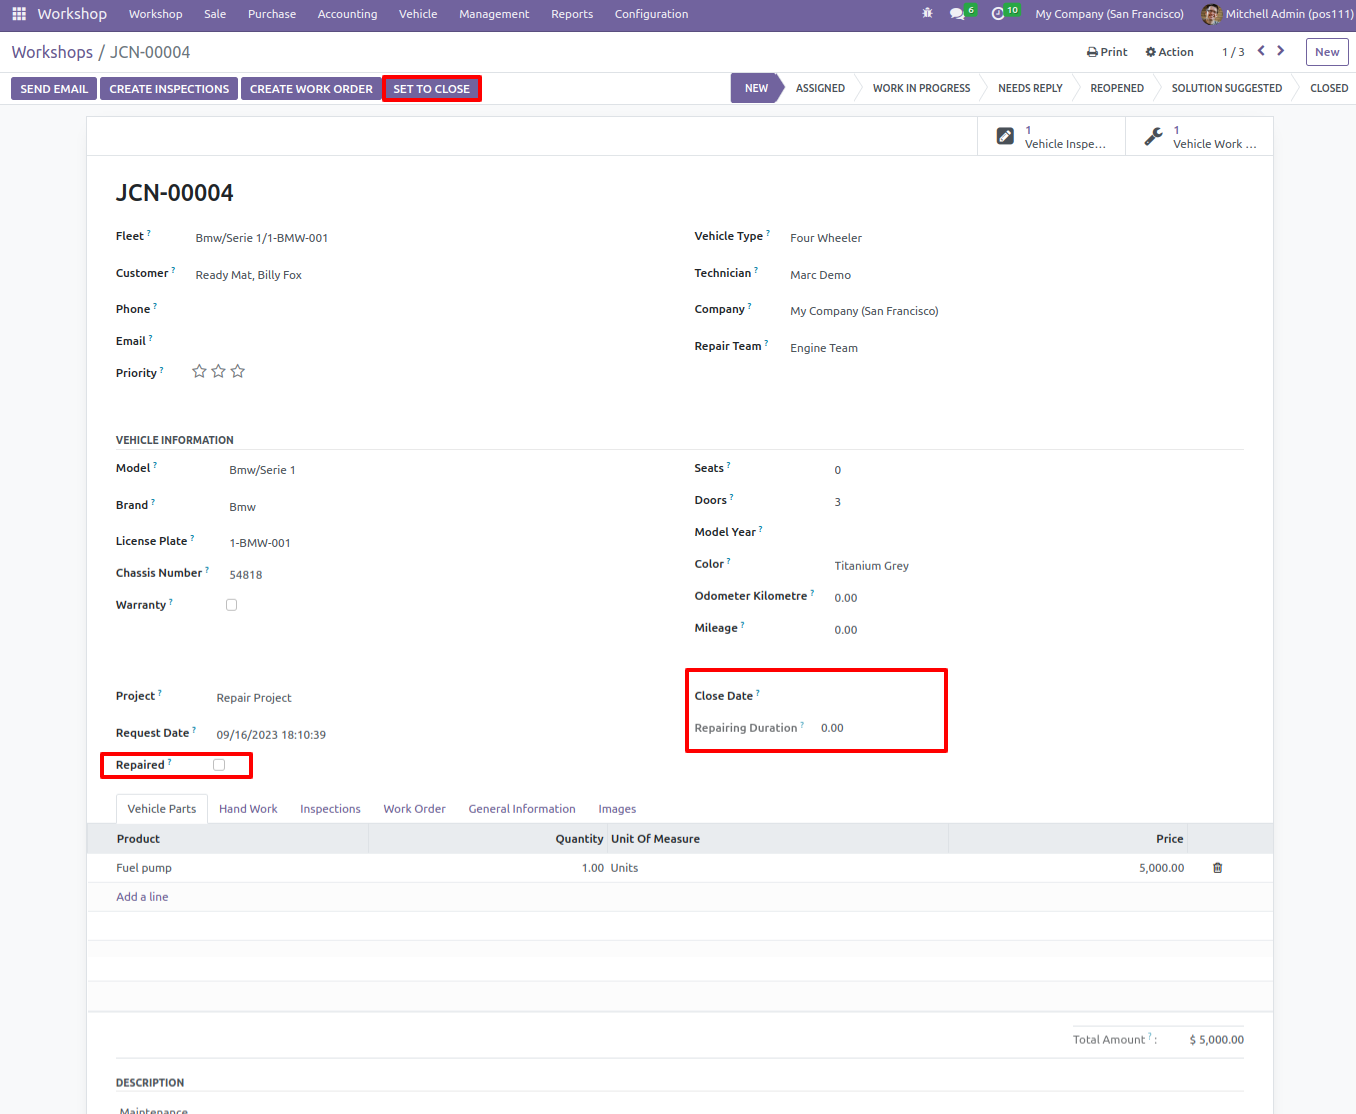Open the Configuration menu

pos(651,14)
